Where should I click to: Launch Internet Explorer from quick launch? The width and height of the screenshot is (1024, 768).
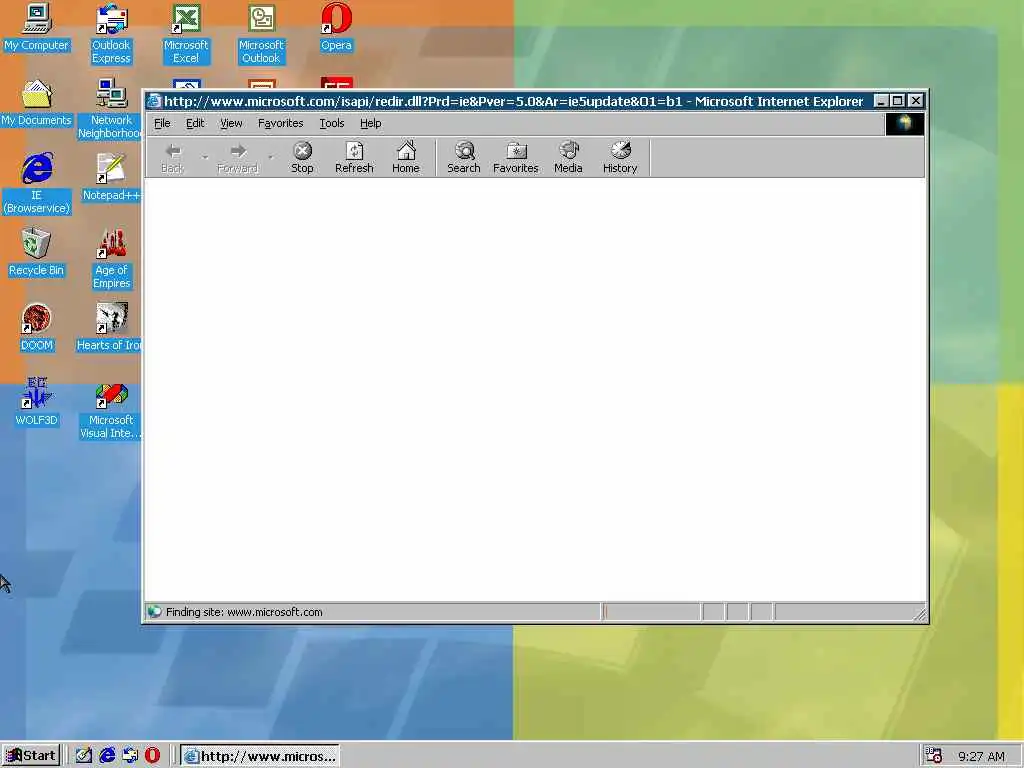point(107,756)
